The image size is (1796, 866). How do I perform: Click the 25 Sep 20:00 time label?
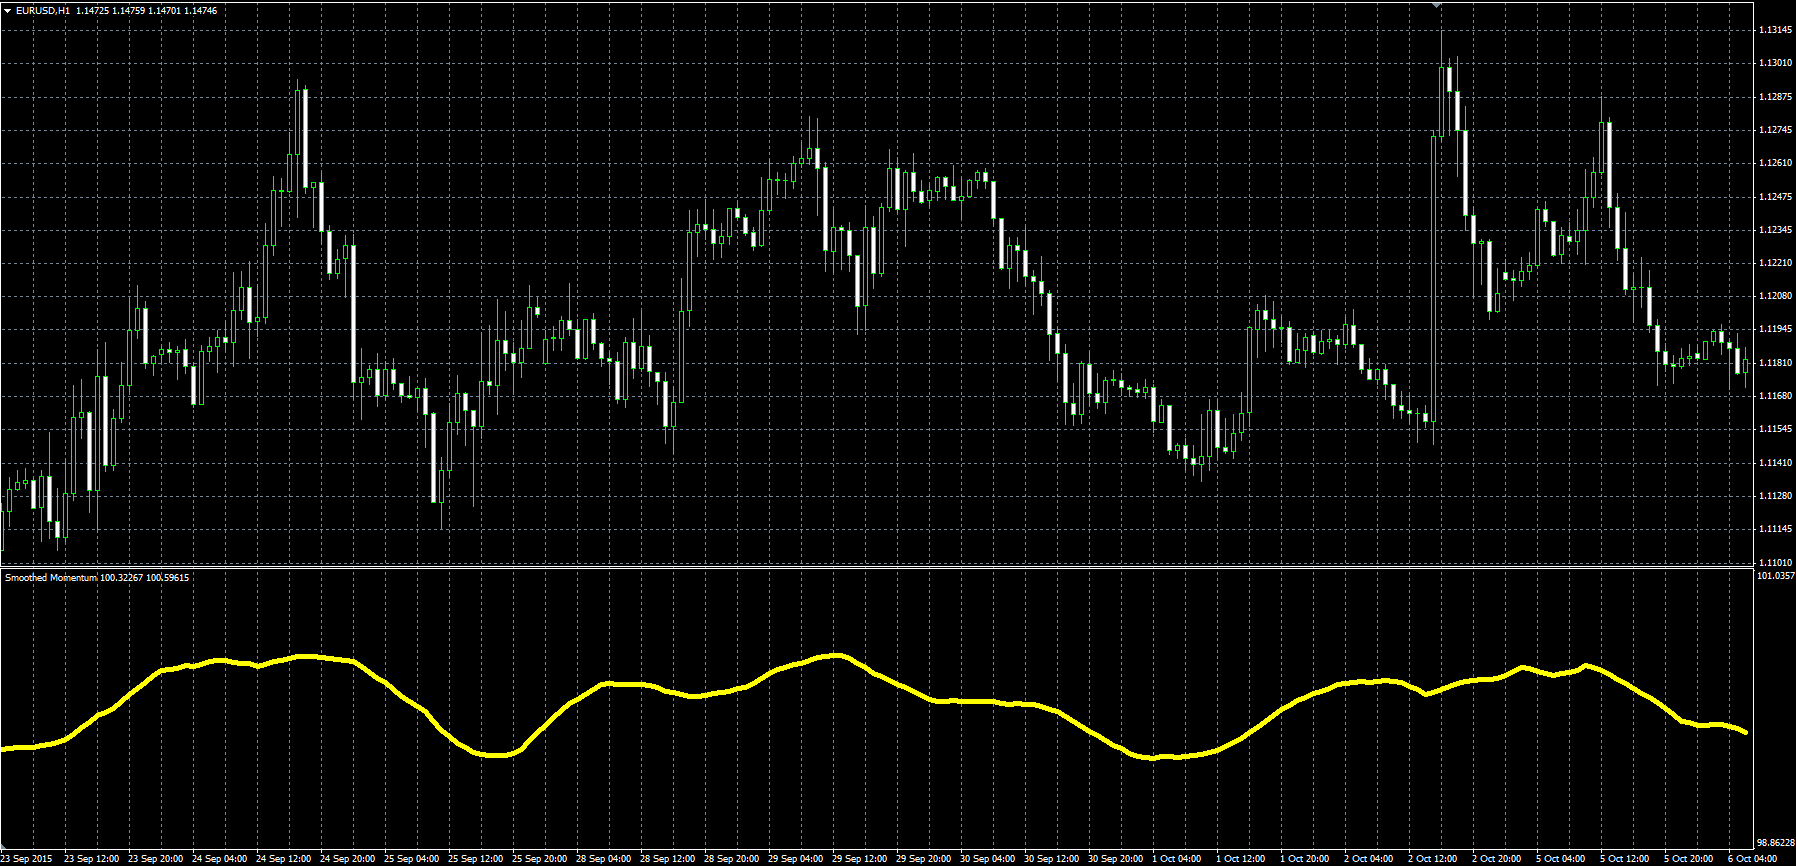[x=540, y=859]
